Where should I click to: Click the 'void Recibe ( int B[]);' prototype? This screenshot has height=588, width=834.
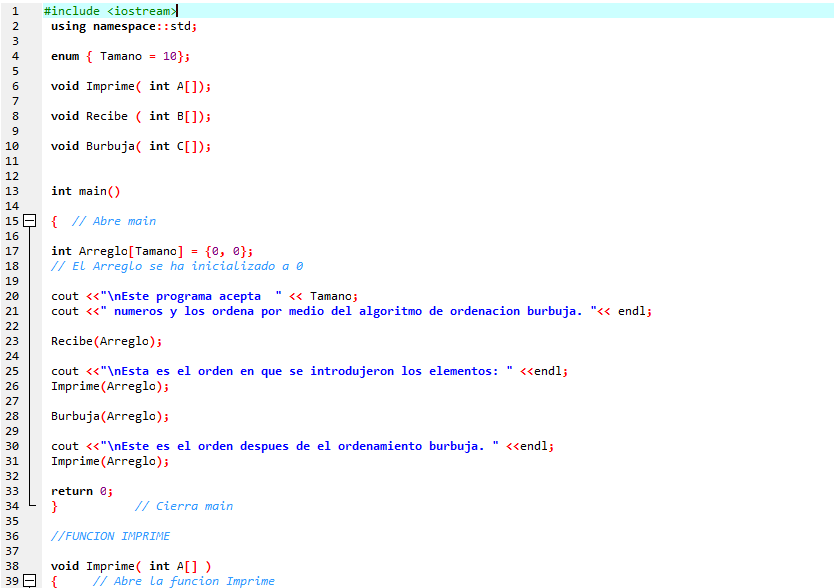click(131, 116)
